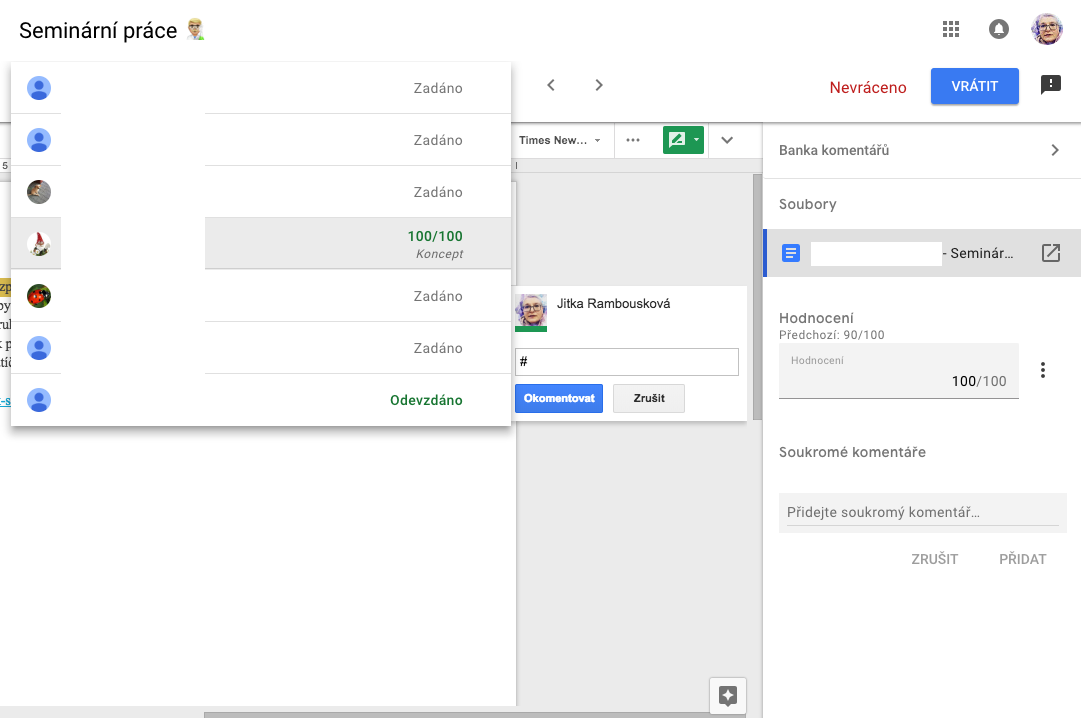Expand Banka komentářů panel
1081x718 pixels.
922,150
